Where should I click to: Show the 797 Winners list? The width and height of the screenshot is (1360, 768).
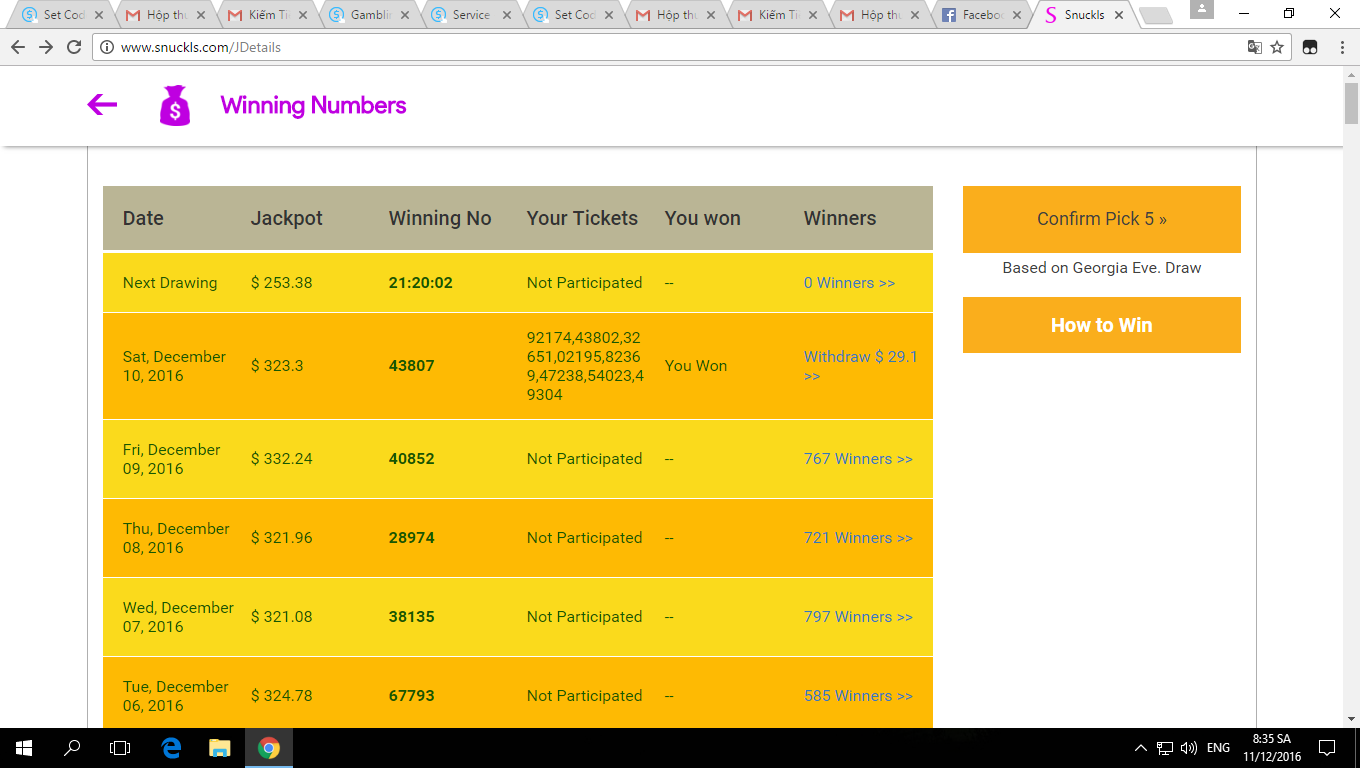pyautogui.click(x=858, y=617)
